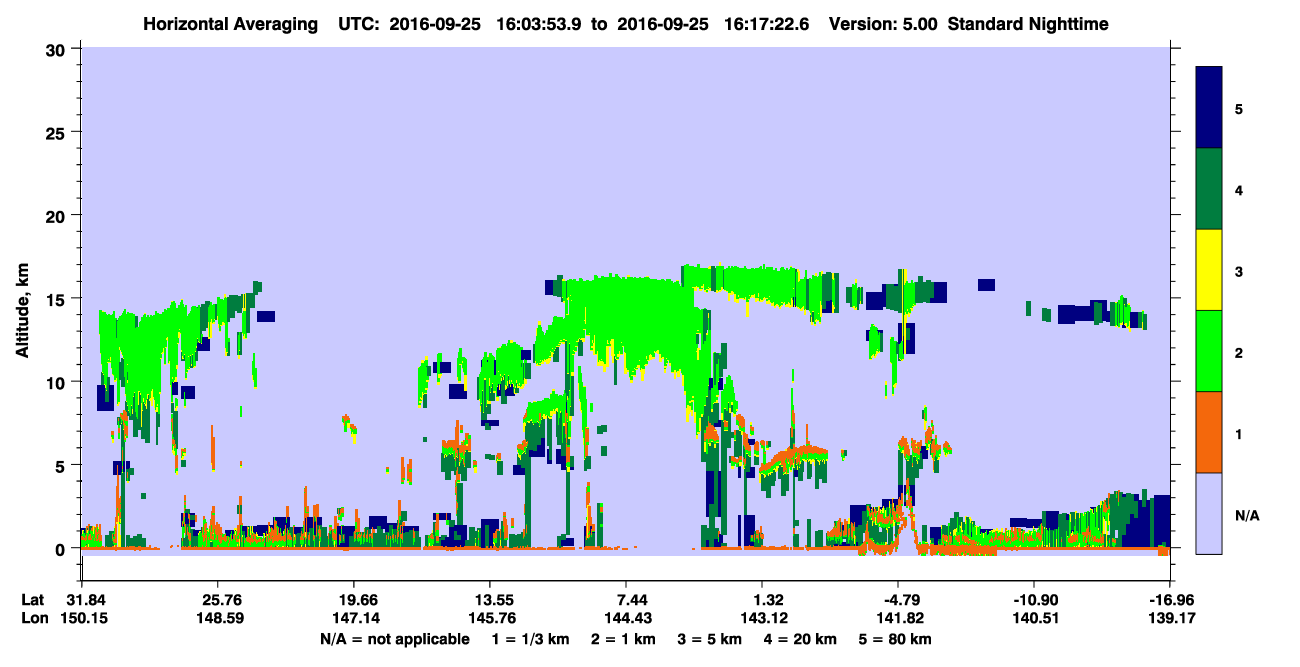Click longitude value 141.82
1300x667 pixels.
coord(898,618)
